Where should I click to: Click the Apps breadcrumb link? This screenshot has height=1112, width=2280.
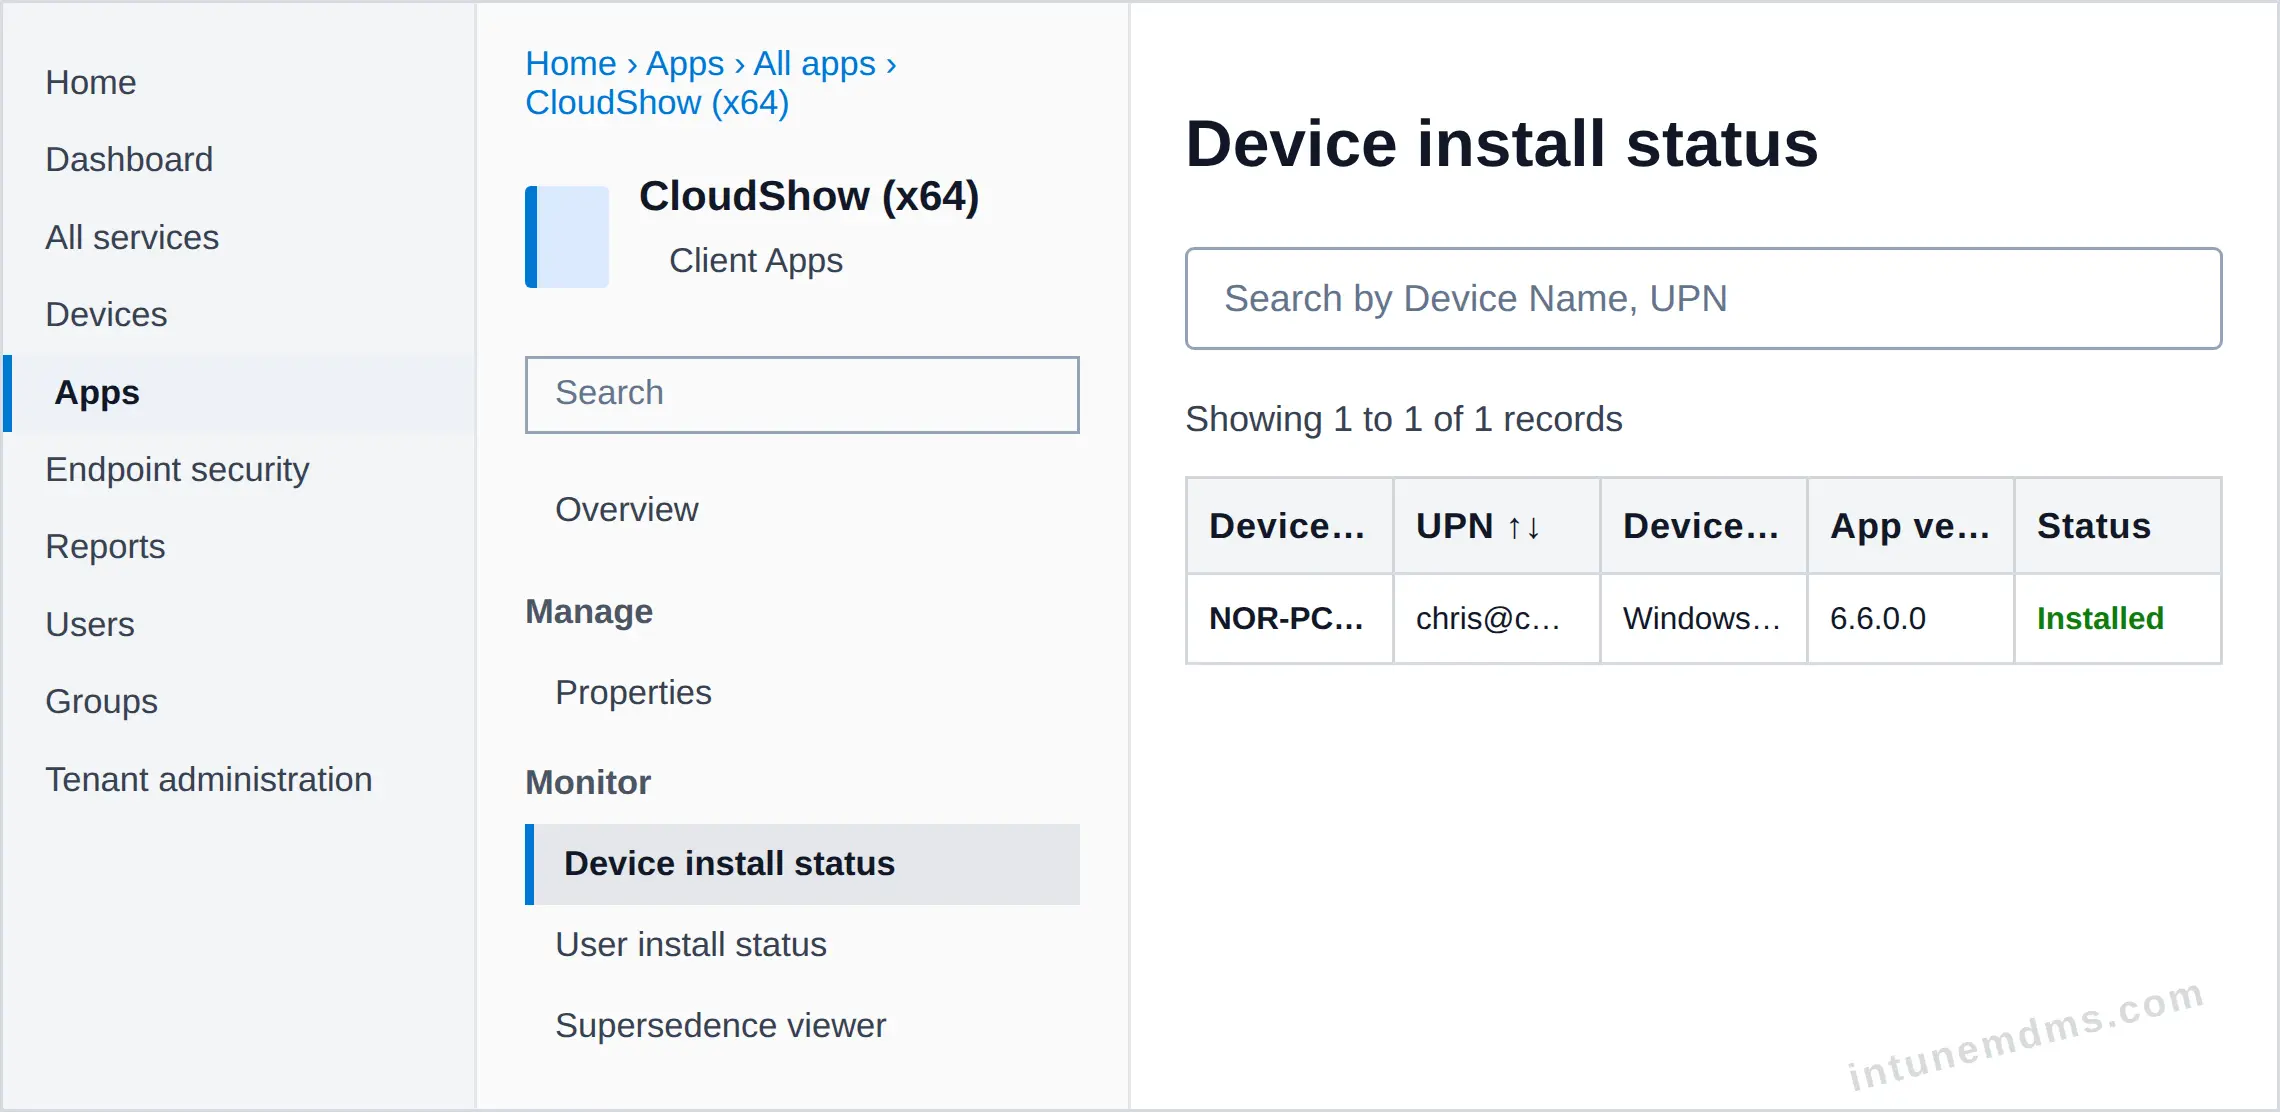click(x=685, y=63)
